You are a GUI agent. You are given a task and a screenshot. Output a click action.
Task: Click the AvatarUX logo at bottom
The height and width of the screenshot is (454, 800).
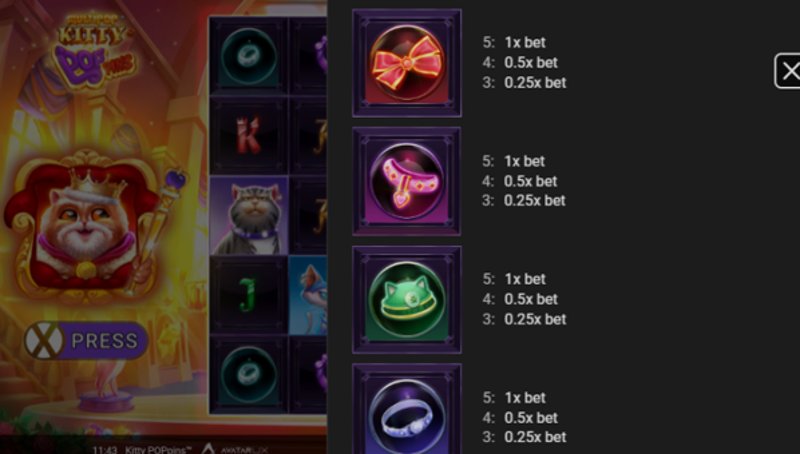234,449
